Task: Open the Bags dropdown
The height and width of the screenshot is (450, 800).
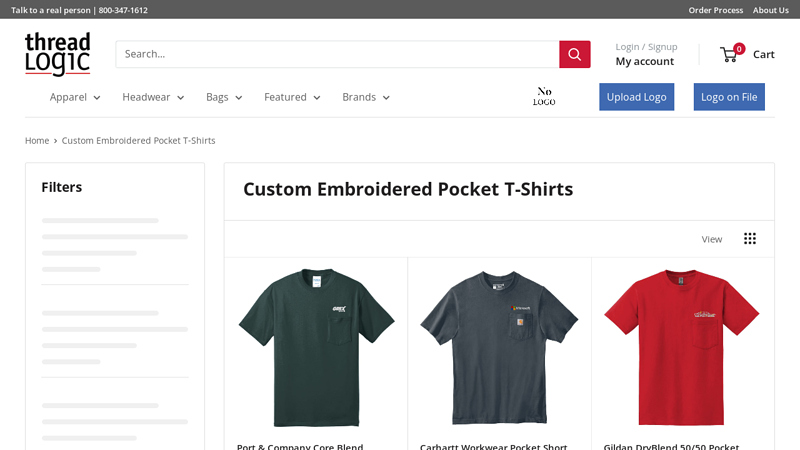Action: [224, 97]
